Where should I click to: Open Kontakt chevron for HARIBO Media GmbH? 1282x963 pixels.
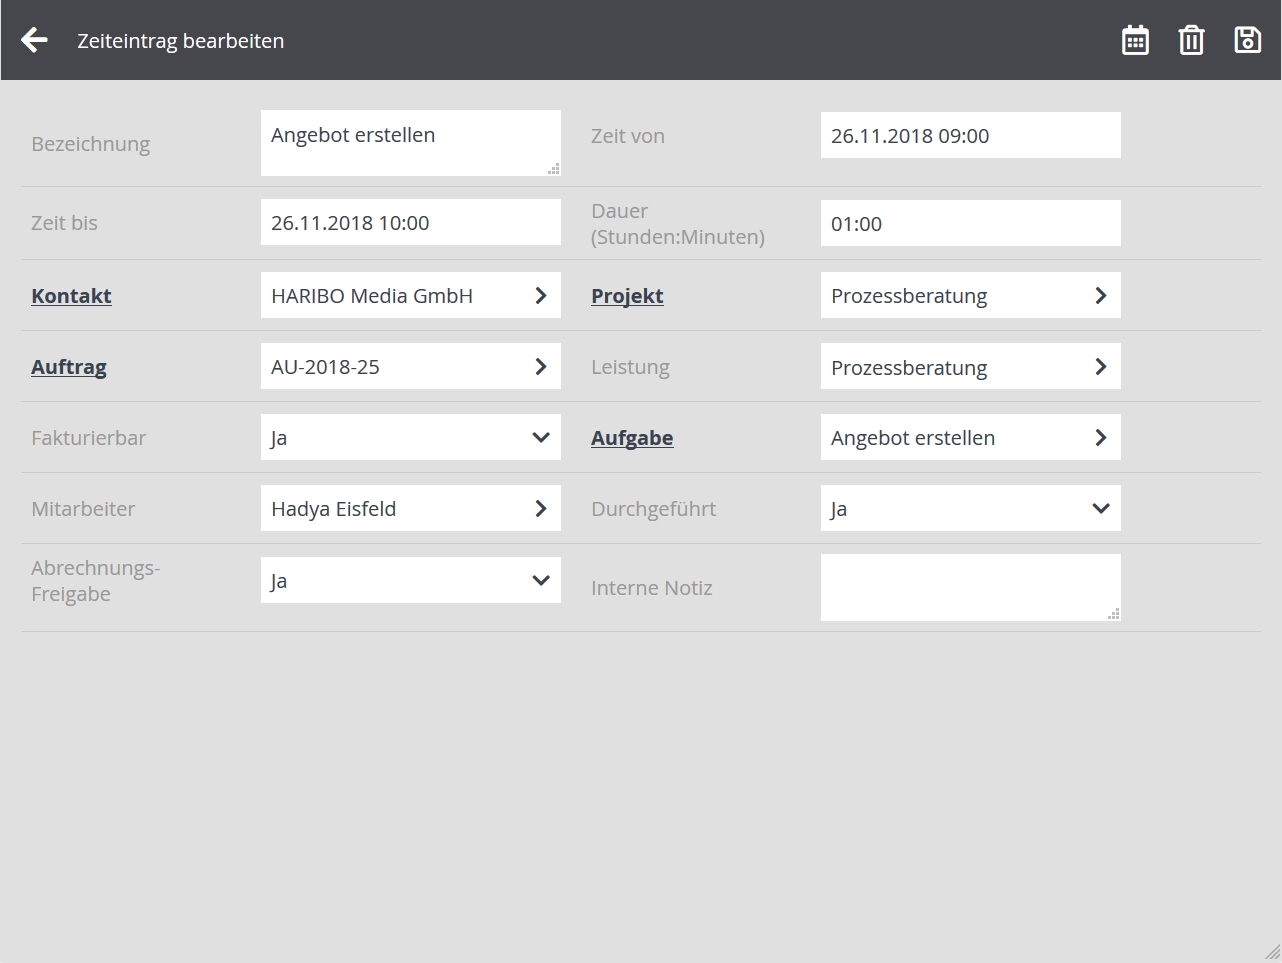click(540, 295)
